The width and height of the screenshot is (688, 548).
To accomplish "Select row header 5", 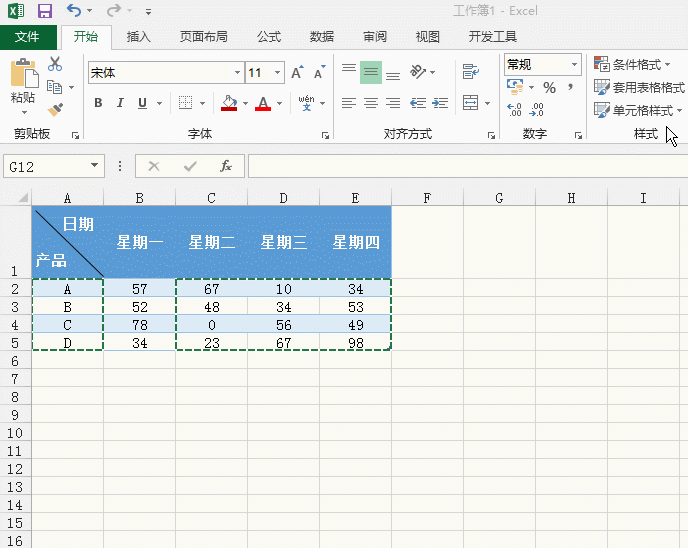I will click(x=15, y=343).
